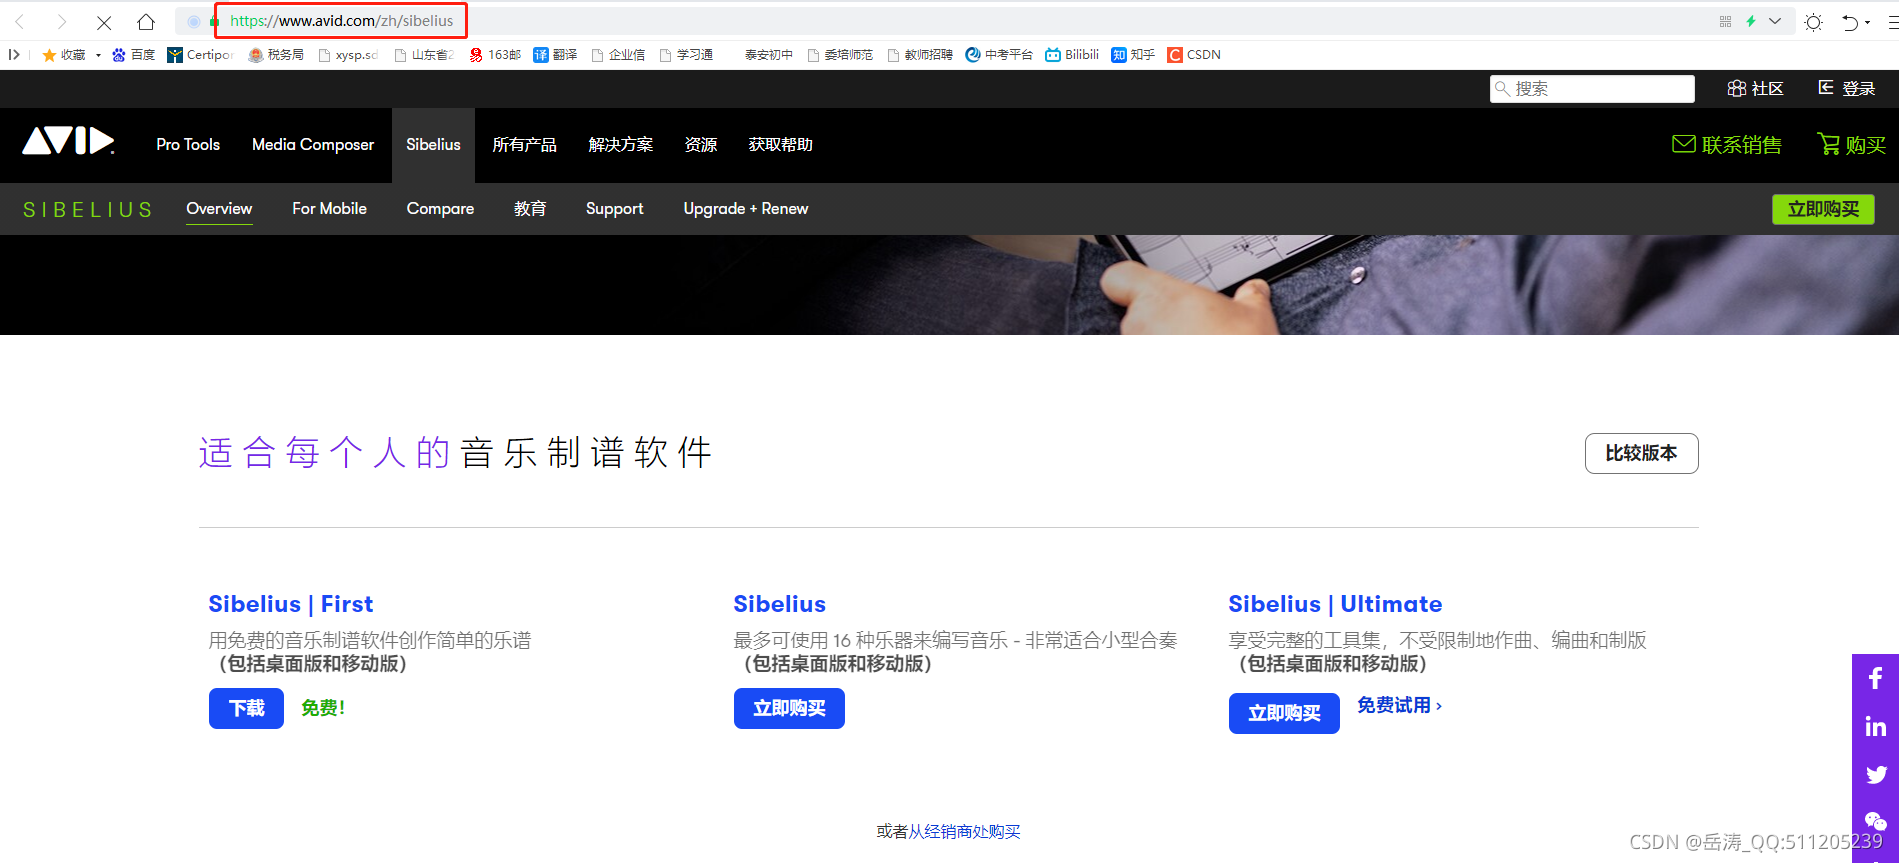Click the Avid logo
This screenshot has width=1899, height=863.
pos(69,141)
